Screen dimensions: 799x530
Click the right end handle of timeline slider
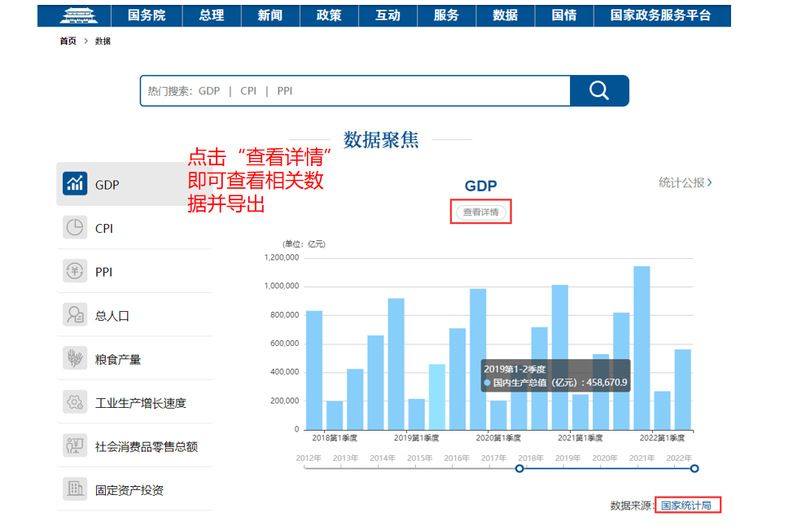coord(694,468)
